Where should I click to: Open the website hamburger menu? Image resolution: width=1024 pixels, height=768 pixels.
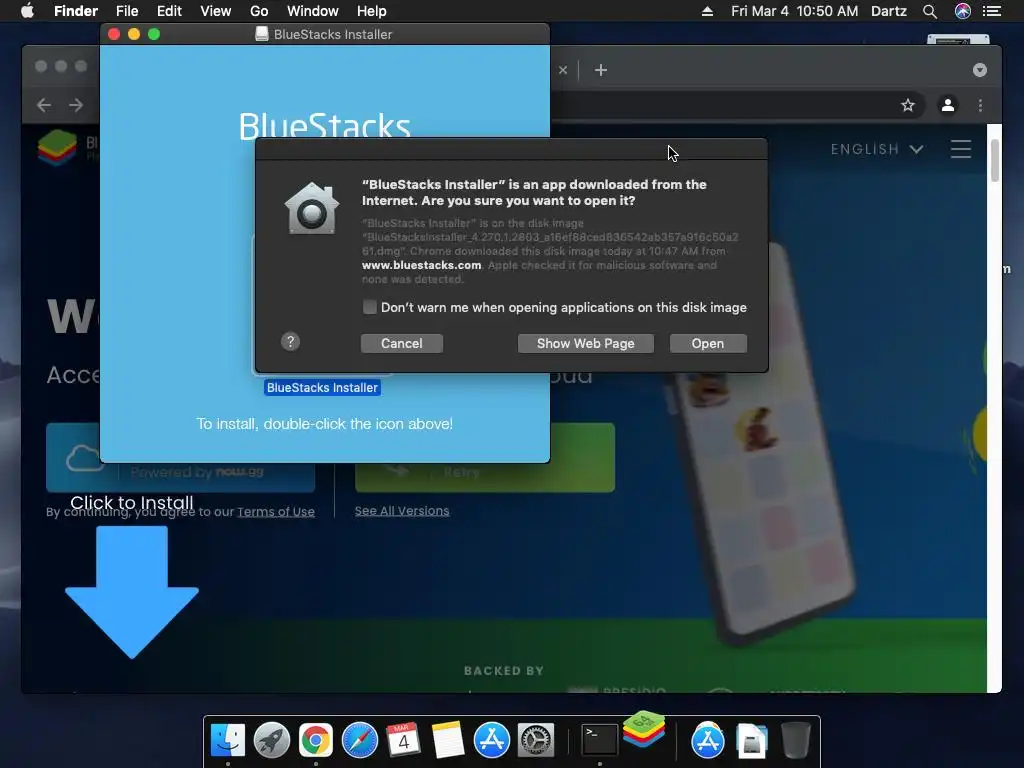(961, 150)
